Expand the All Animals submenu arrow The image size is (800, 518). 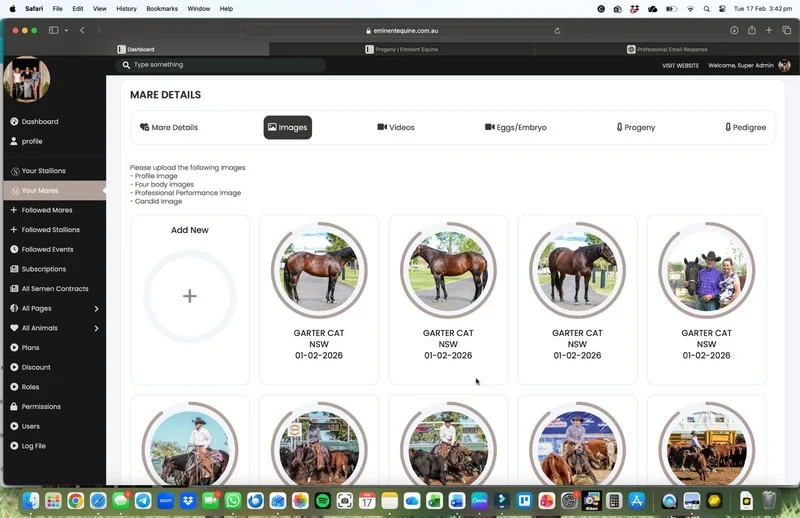[96, 328]
